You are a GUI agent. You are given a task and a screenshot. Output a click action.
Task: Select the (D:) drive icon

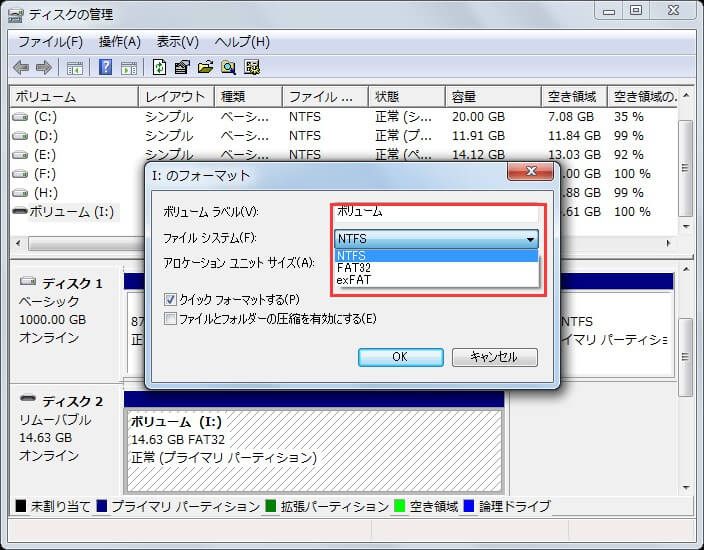pyautogui.click(x=20, y=136)
